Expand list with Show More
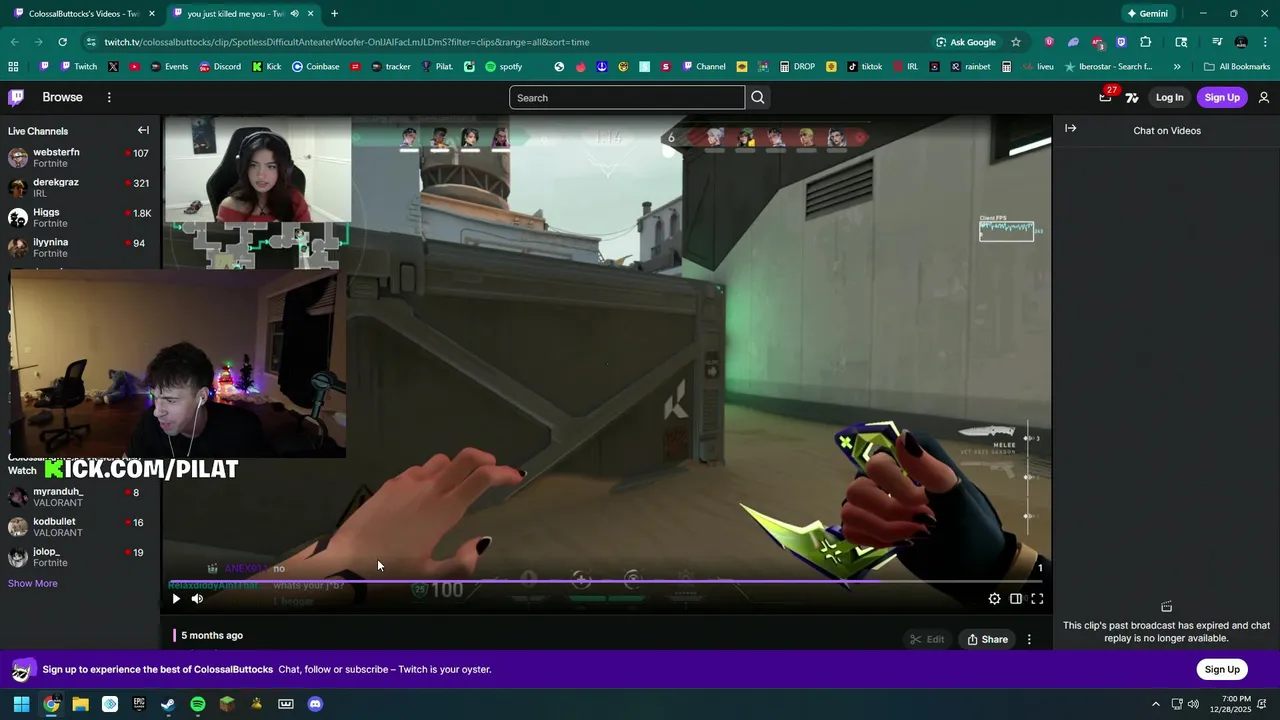Screen dimensions: 1280x720 [x=33, y=583]
